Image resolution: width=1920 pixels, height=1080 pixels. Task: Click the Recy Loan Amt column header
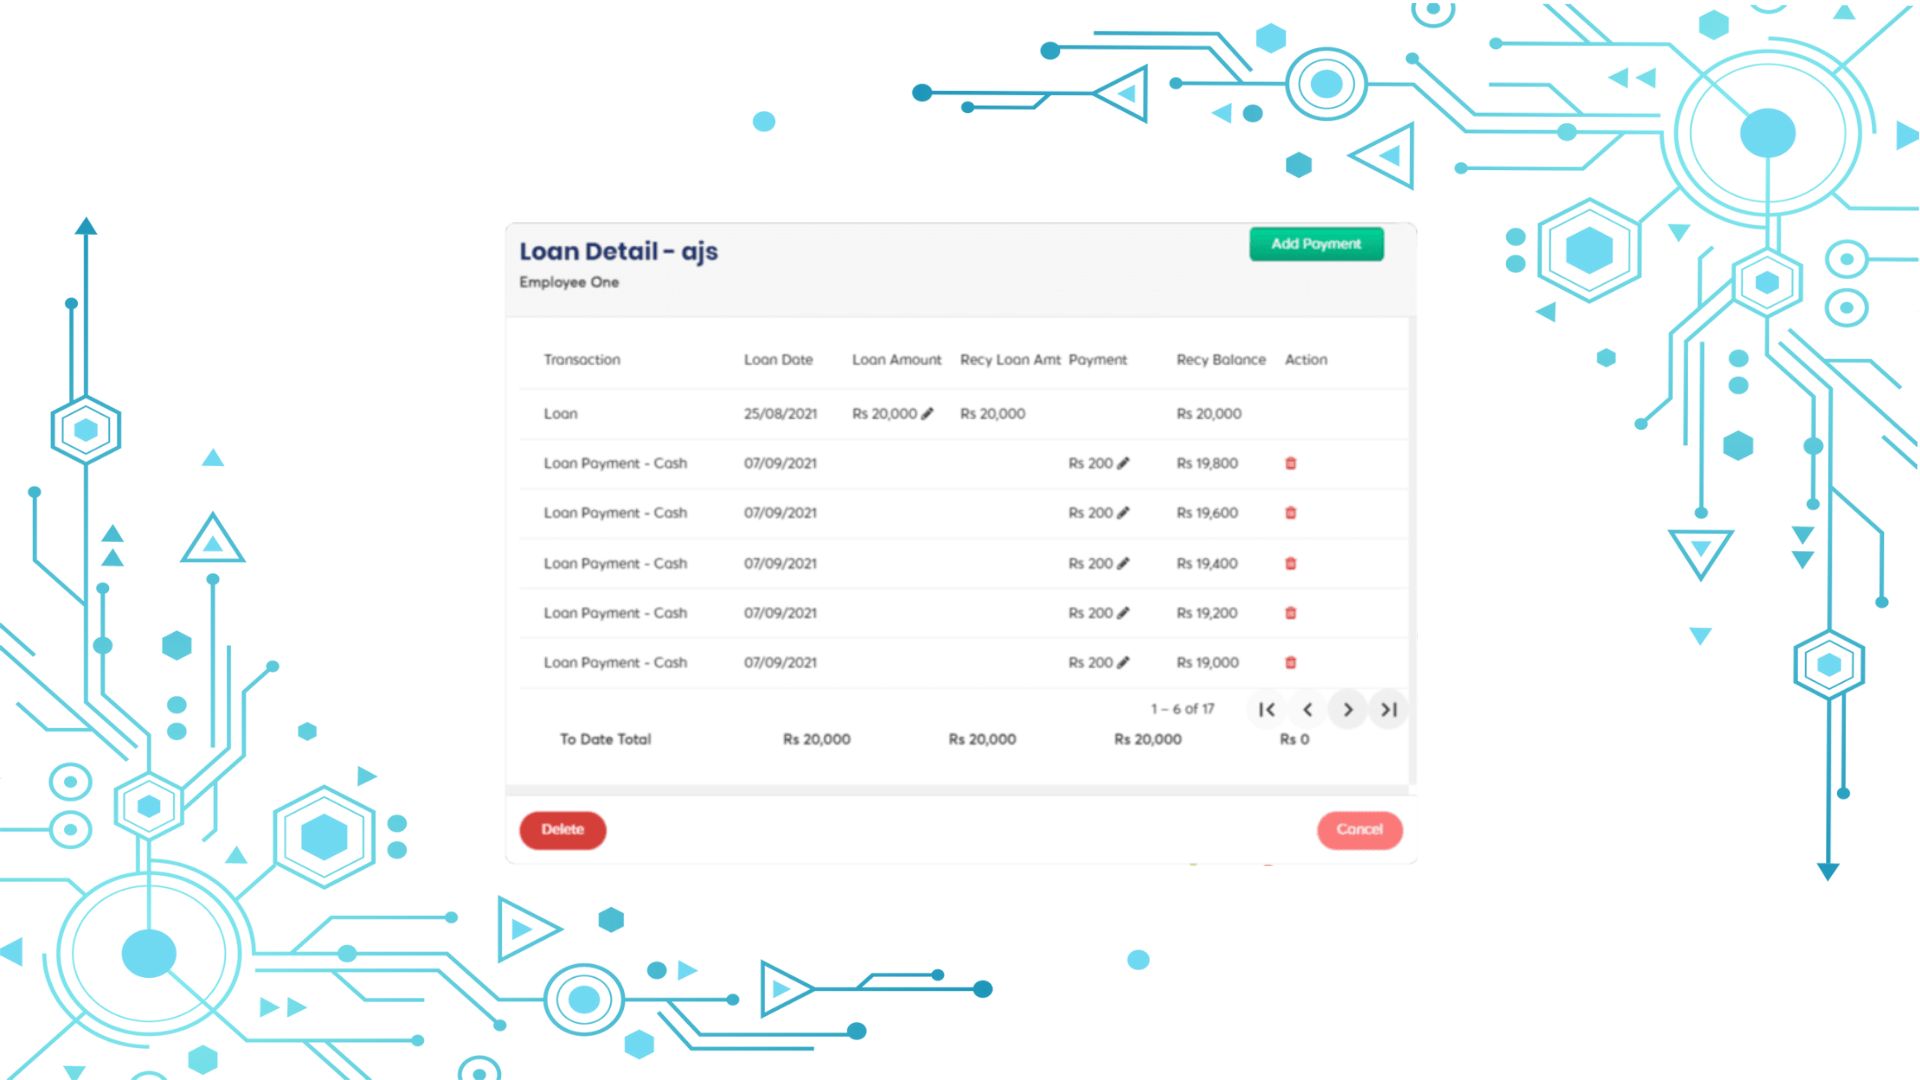tap(1010, 359)
